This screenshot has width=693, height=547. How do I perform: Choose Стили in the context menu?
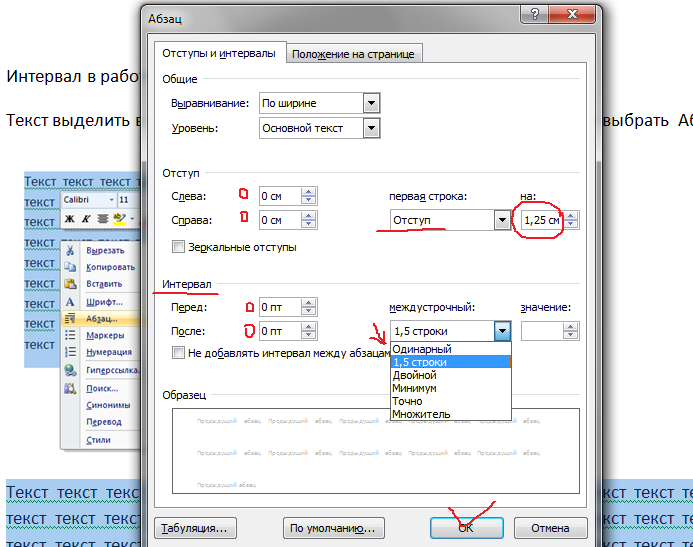click(98, 440)
